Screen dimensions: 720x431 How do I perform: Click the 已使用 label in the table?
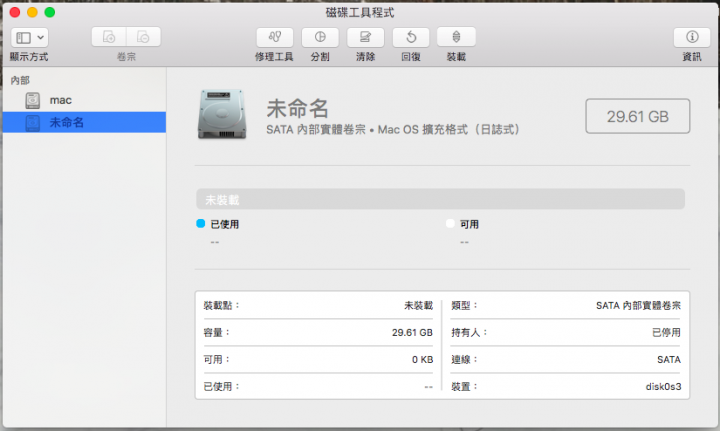221,386
